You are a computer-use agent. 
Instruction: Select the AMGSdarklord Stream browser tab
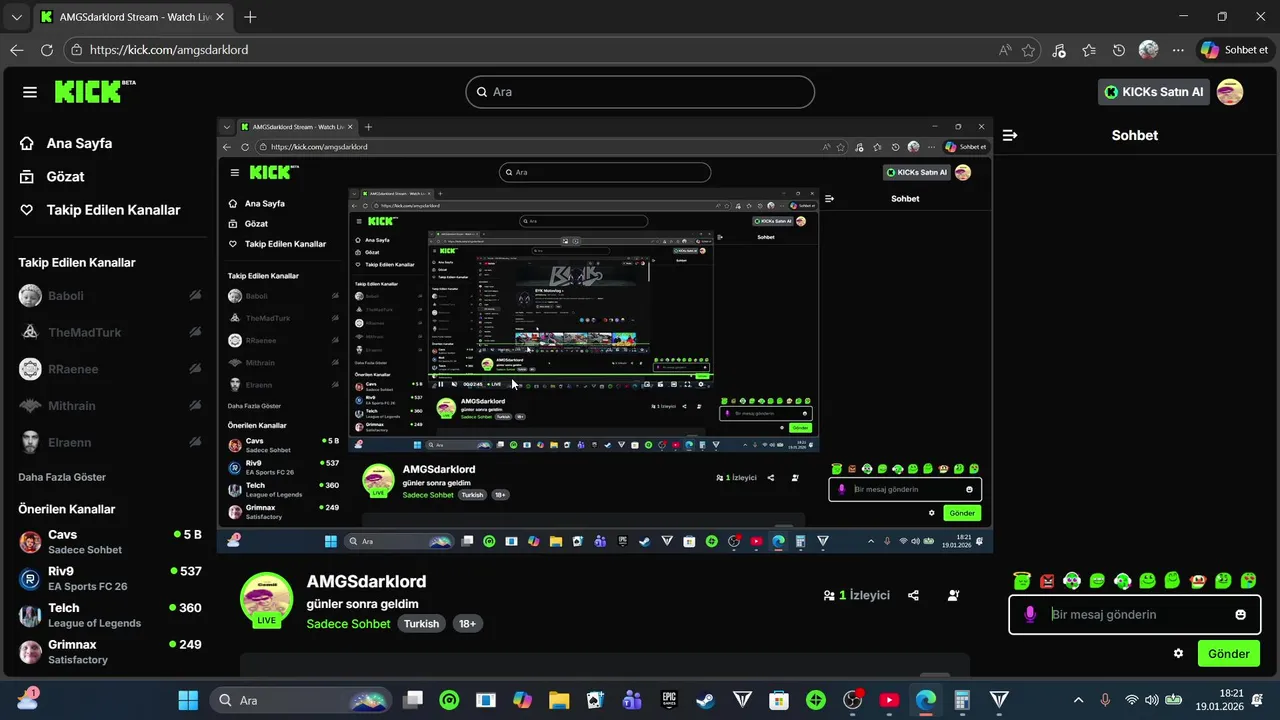point(130,17)
